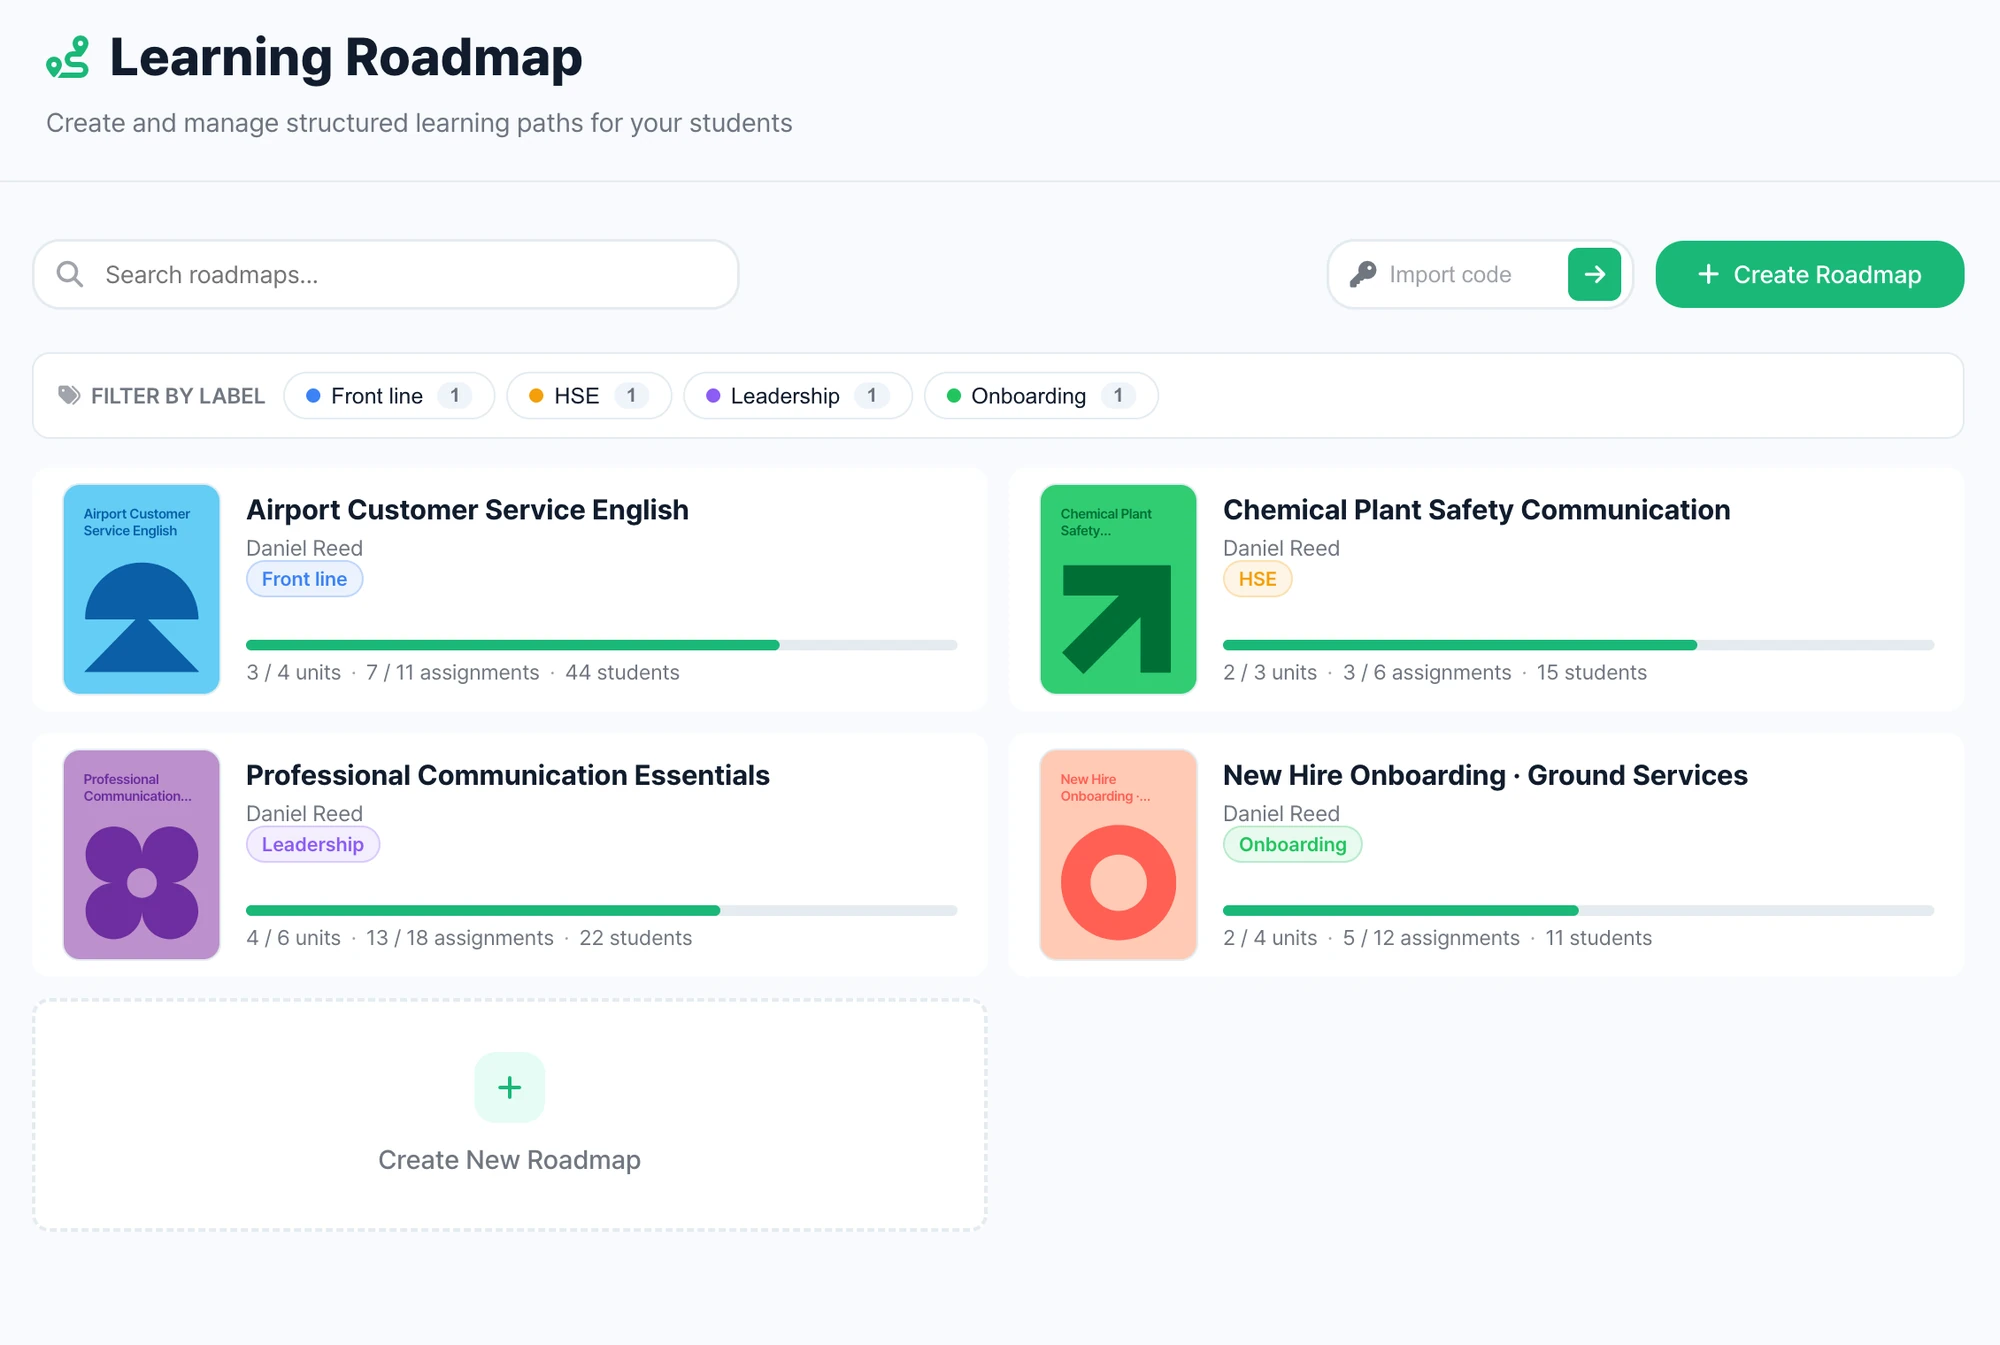Click the Leadership tag on Professional Communication card
2000x1345 pixels.
click(x=312, y=845)
